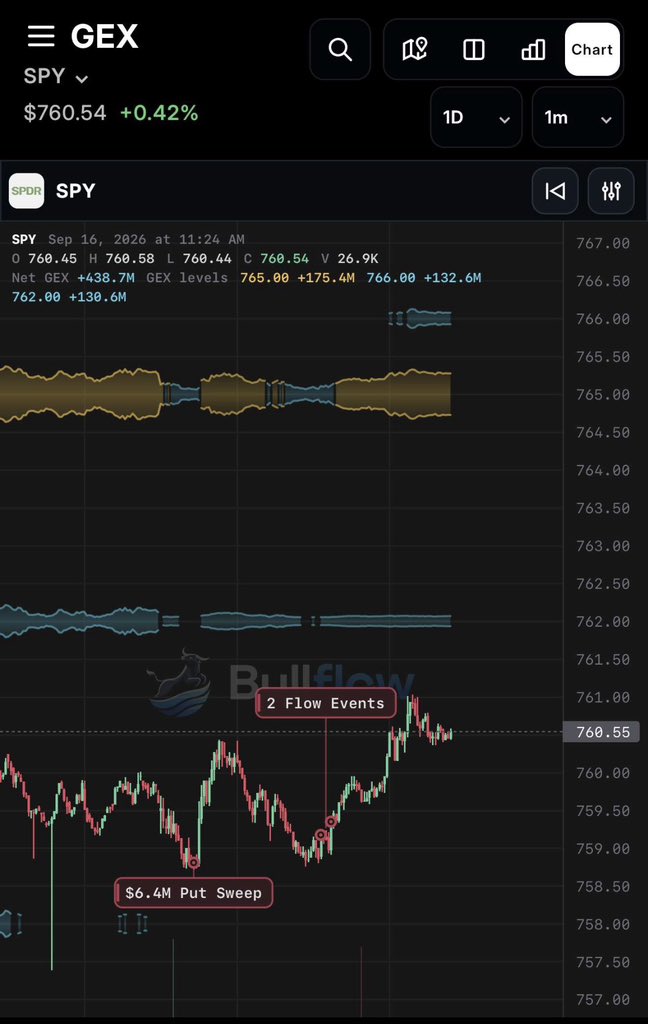This screenshot has width=648, height=1024.
Task: Click the put sweep circle marker
Action: pyautogui.click(x=193, y=863)
